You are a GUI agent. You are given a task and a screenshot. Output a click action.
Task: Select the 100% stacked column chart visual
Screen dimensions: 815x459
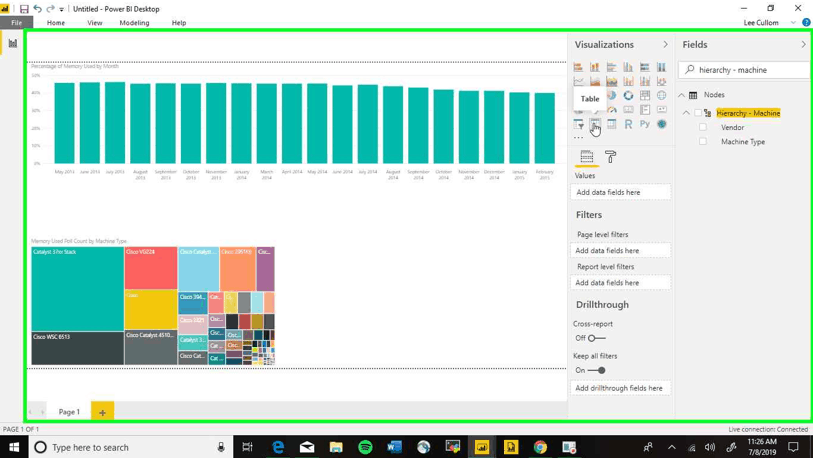661,67
